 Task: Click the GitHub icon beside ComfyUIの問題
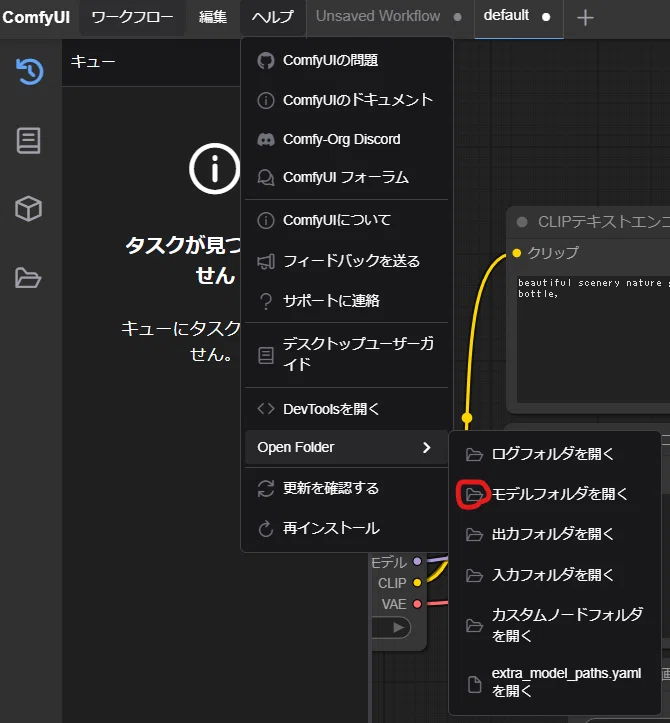click(x=266, y=61)
